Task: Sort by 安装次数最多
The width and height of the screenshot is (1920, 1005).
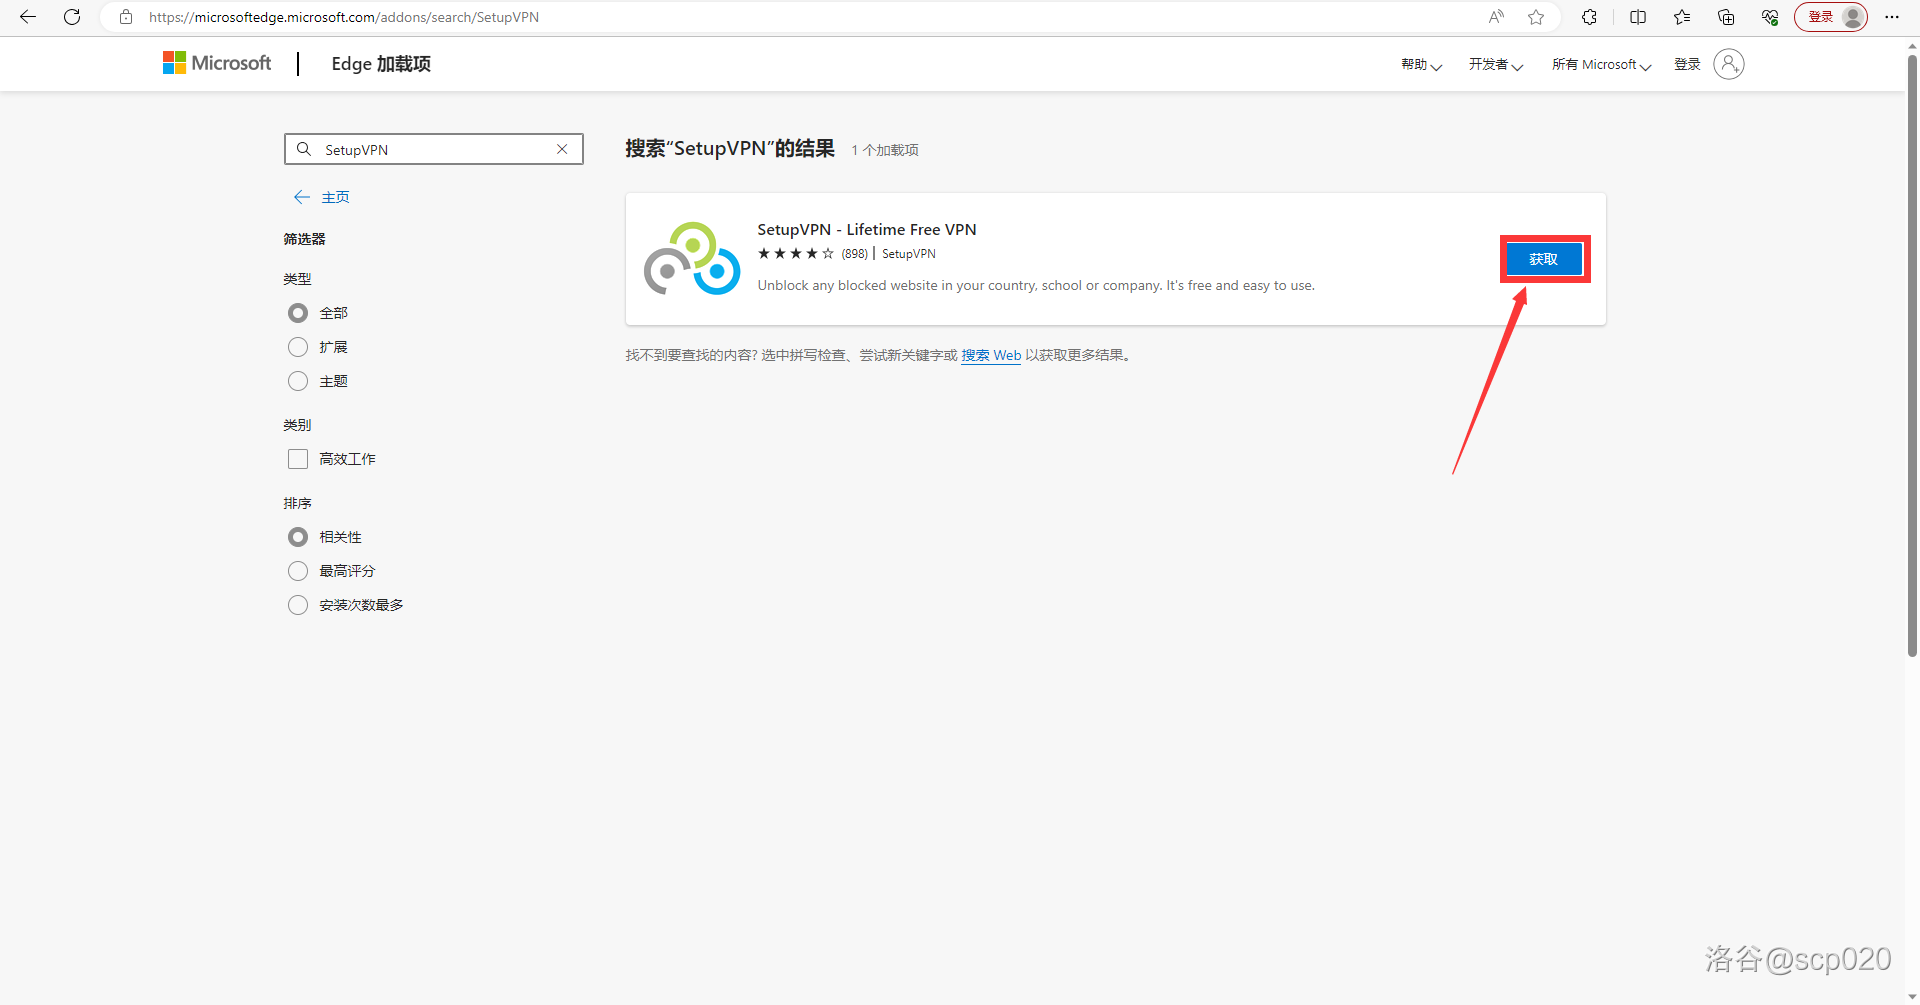Action: [x=298, y=605]
